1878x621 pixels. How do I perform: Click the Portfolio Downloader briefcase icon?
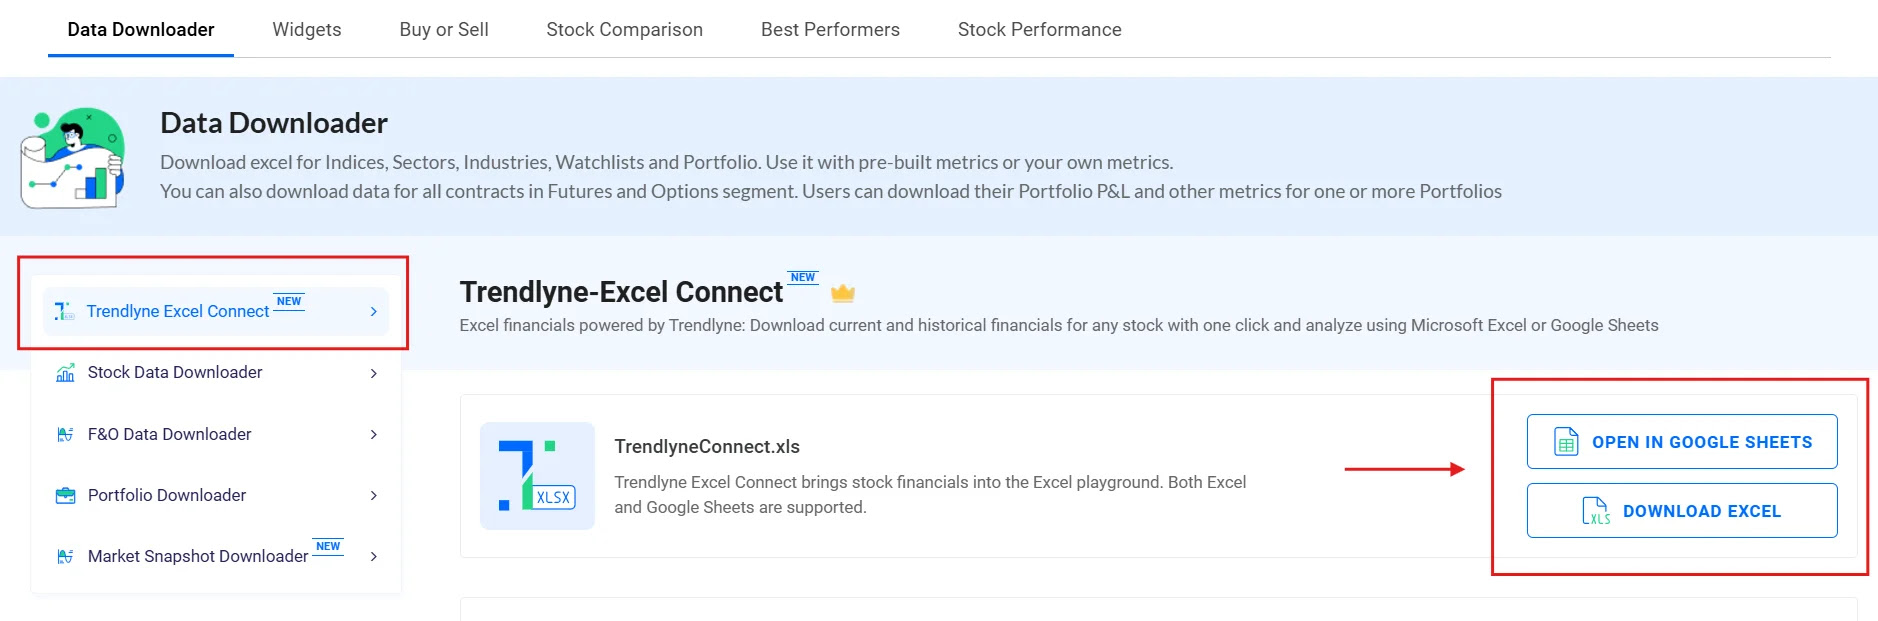tap(65, 495)
